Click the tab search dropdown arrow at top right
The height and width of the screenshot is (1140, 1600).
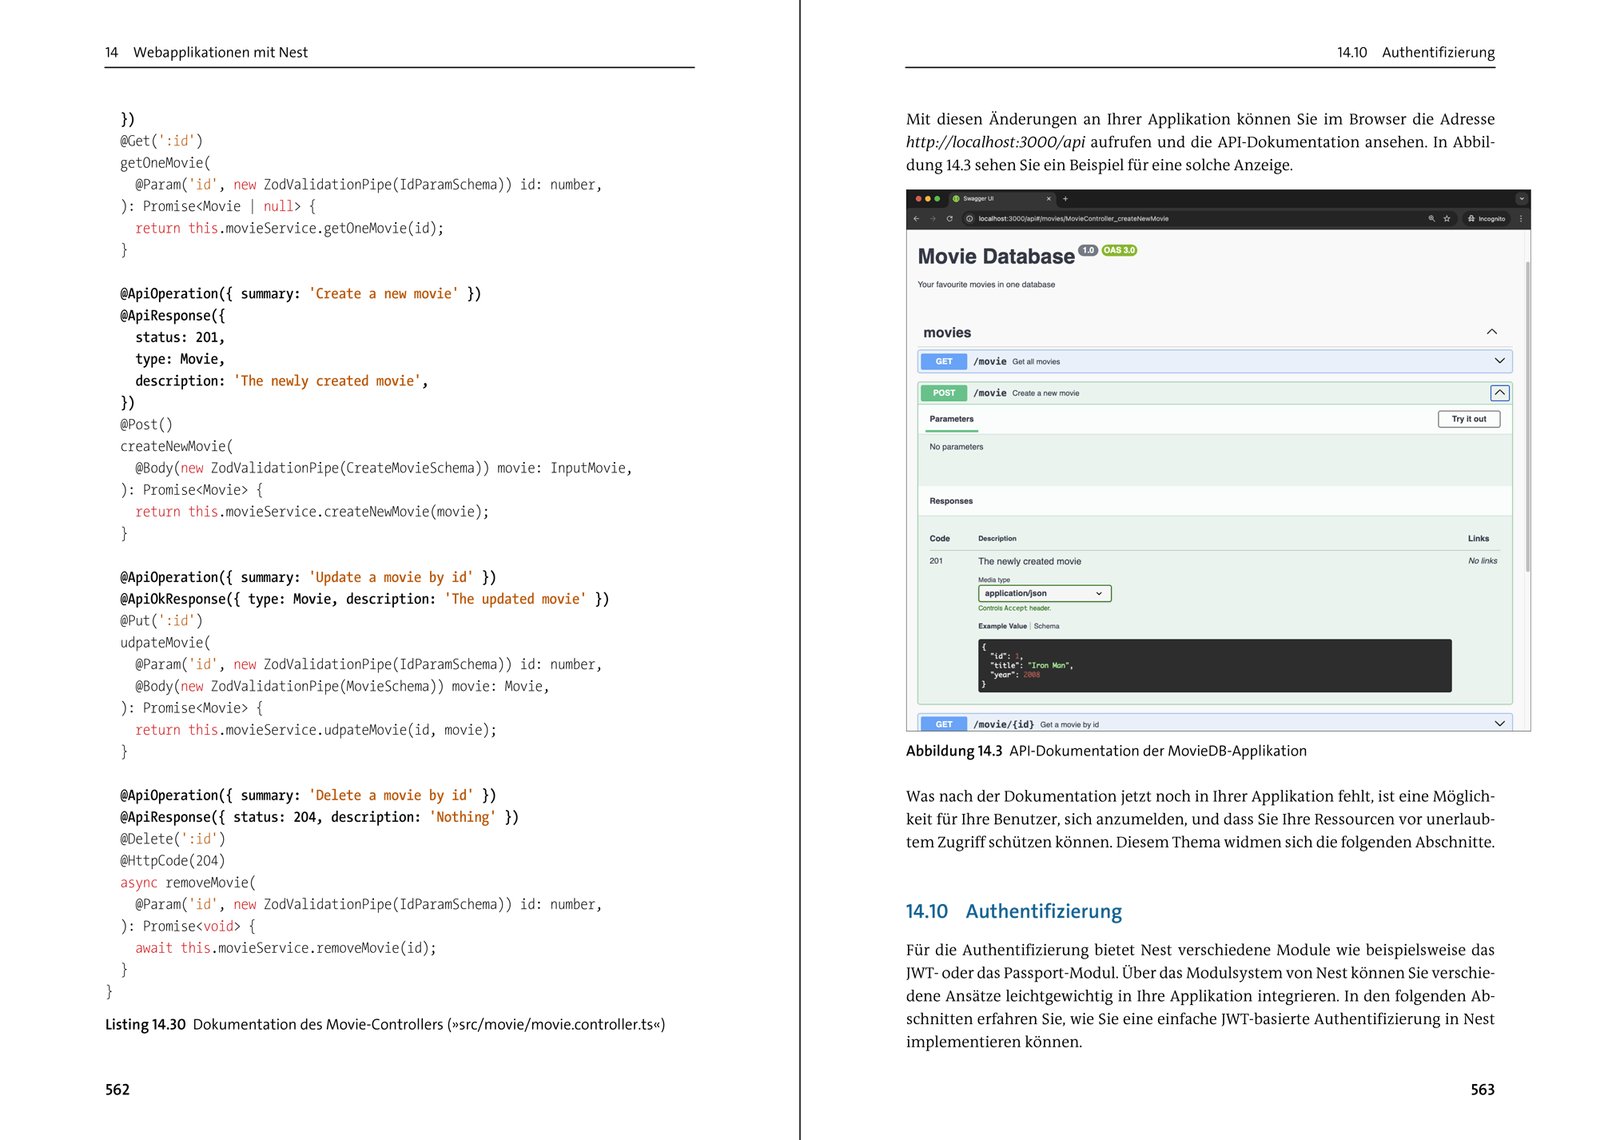coord(1521,198)
